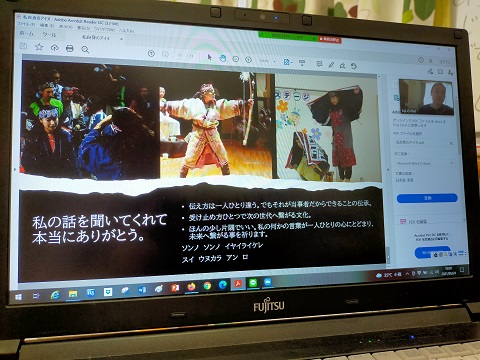Screen dimensions: 480x360
Task: Click the Zoom out minus icon
Action: point(235,59)
